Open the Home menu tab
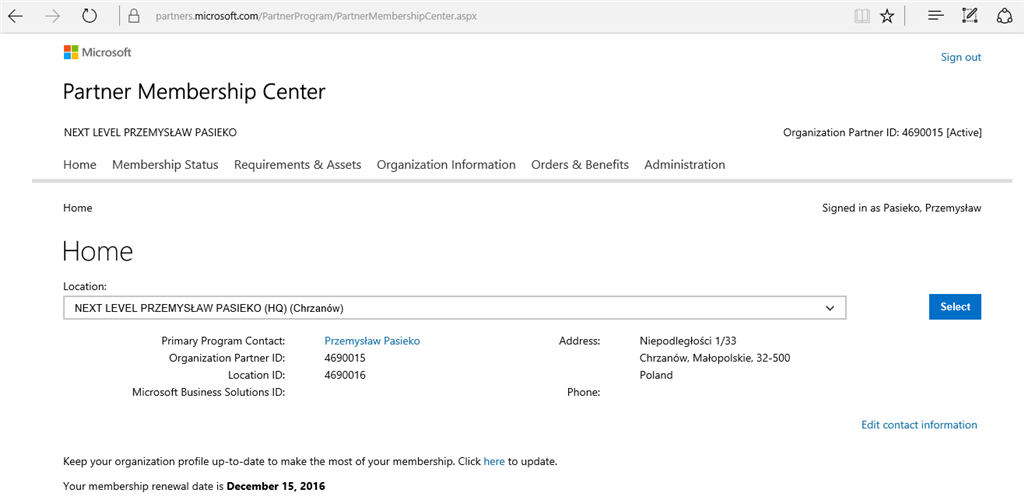This screenshot has height=496, width=1024. pos(80,165)
